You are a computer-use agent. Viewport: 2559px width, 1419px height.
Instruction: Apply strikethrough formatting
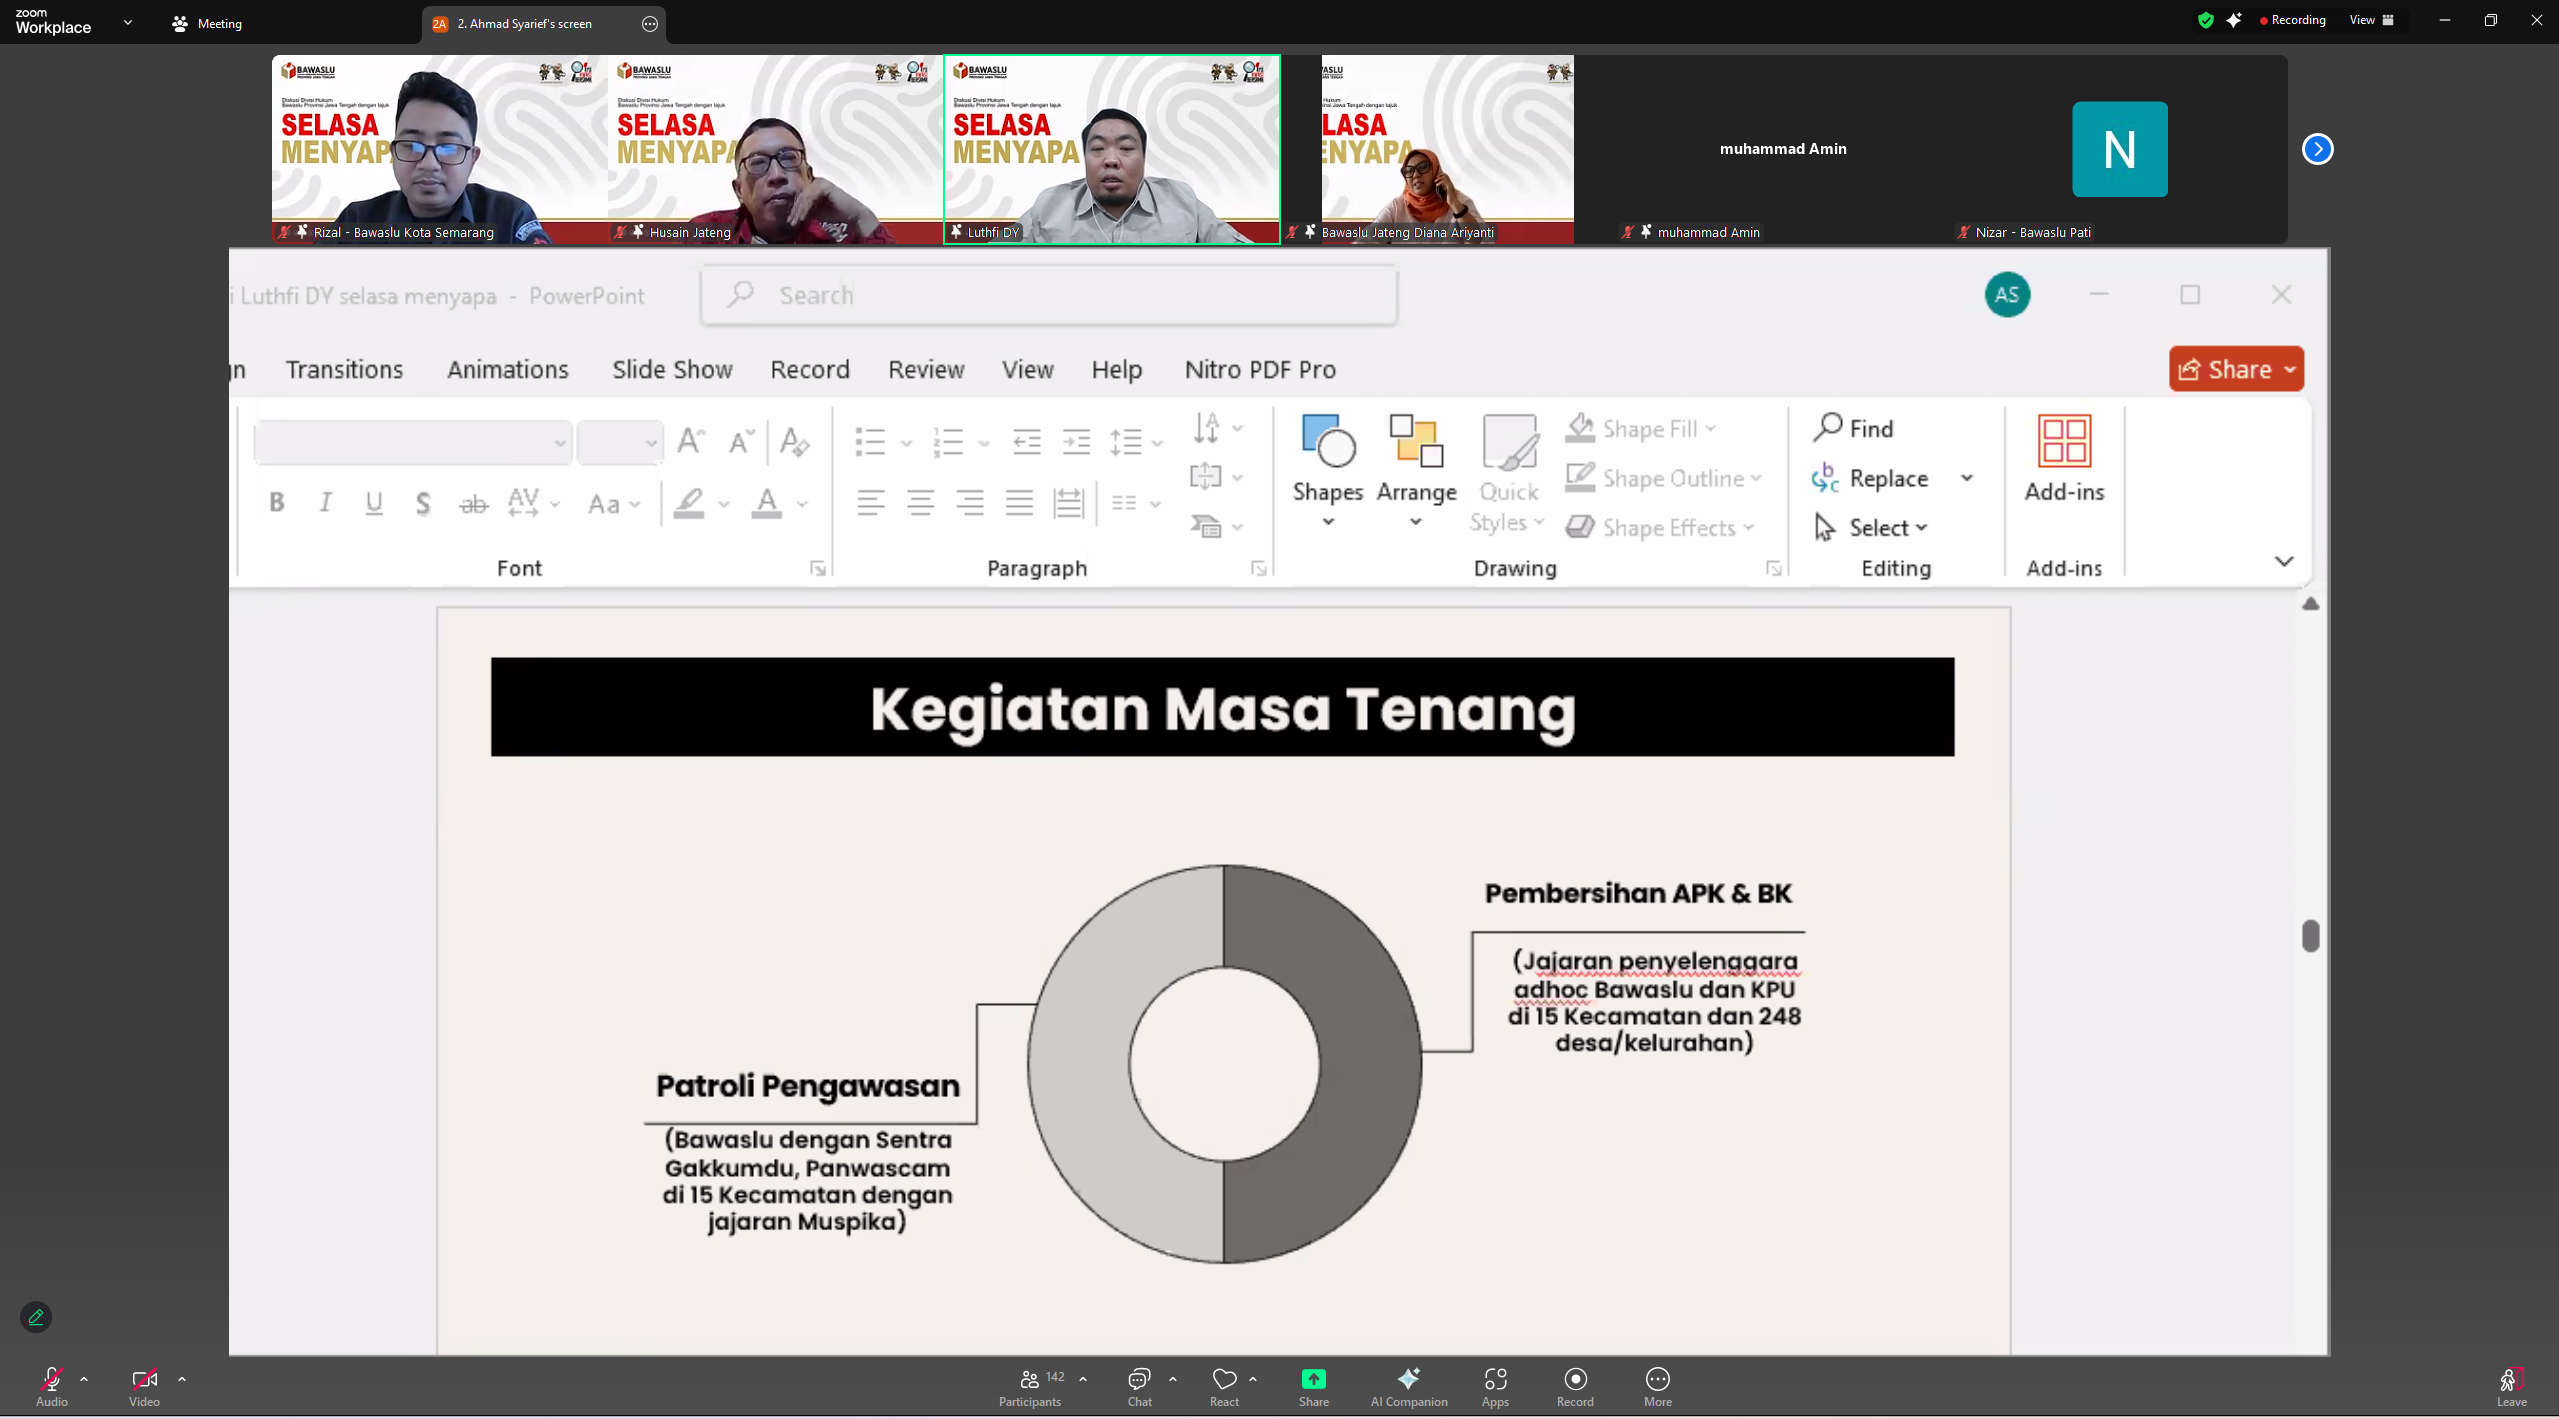[472, 503]
